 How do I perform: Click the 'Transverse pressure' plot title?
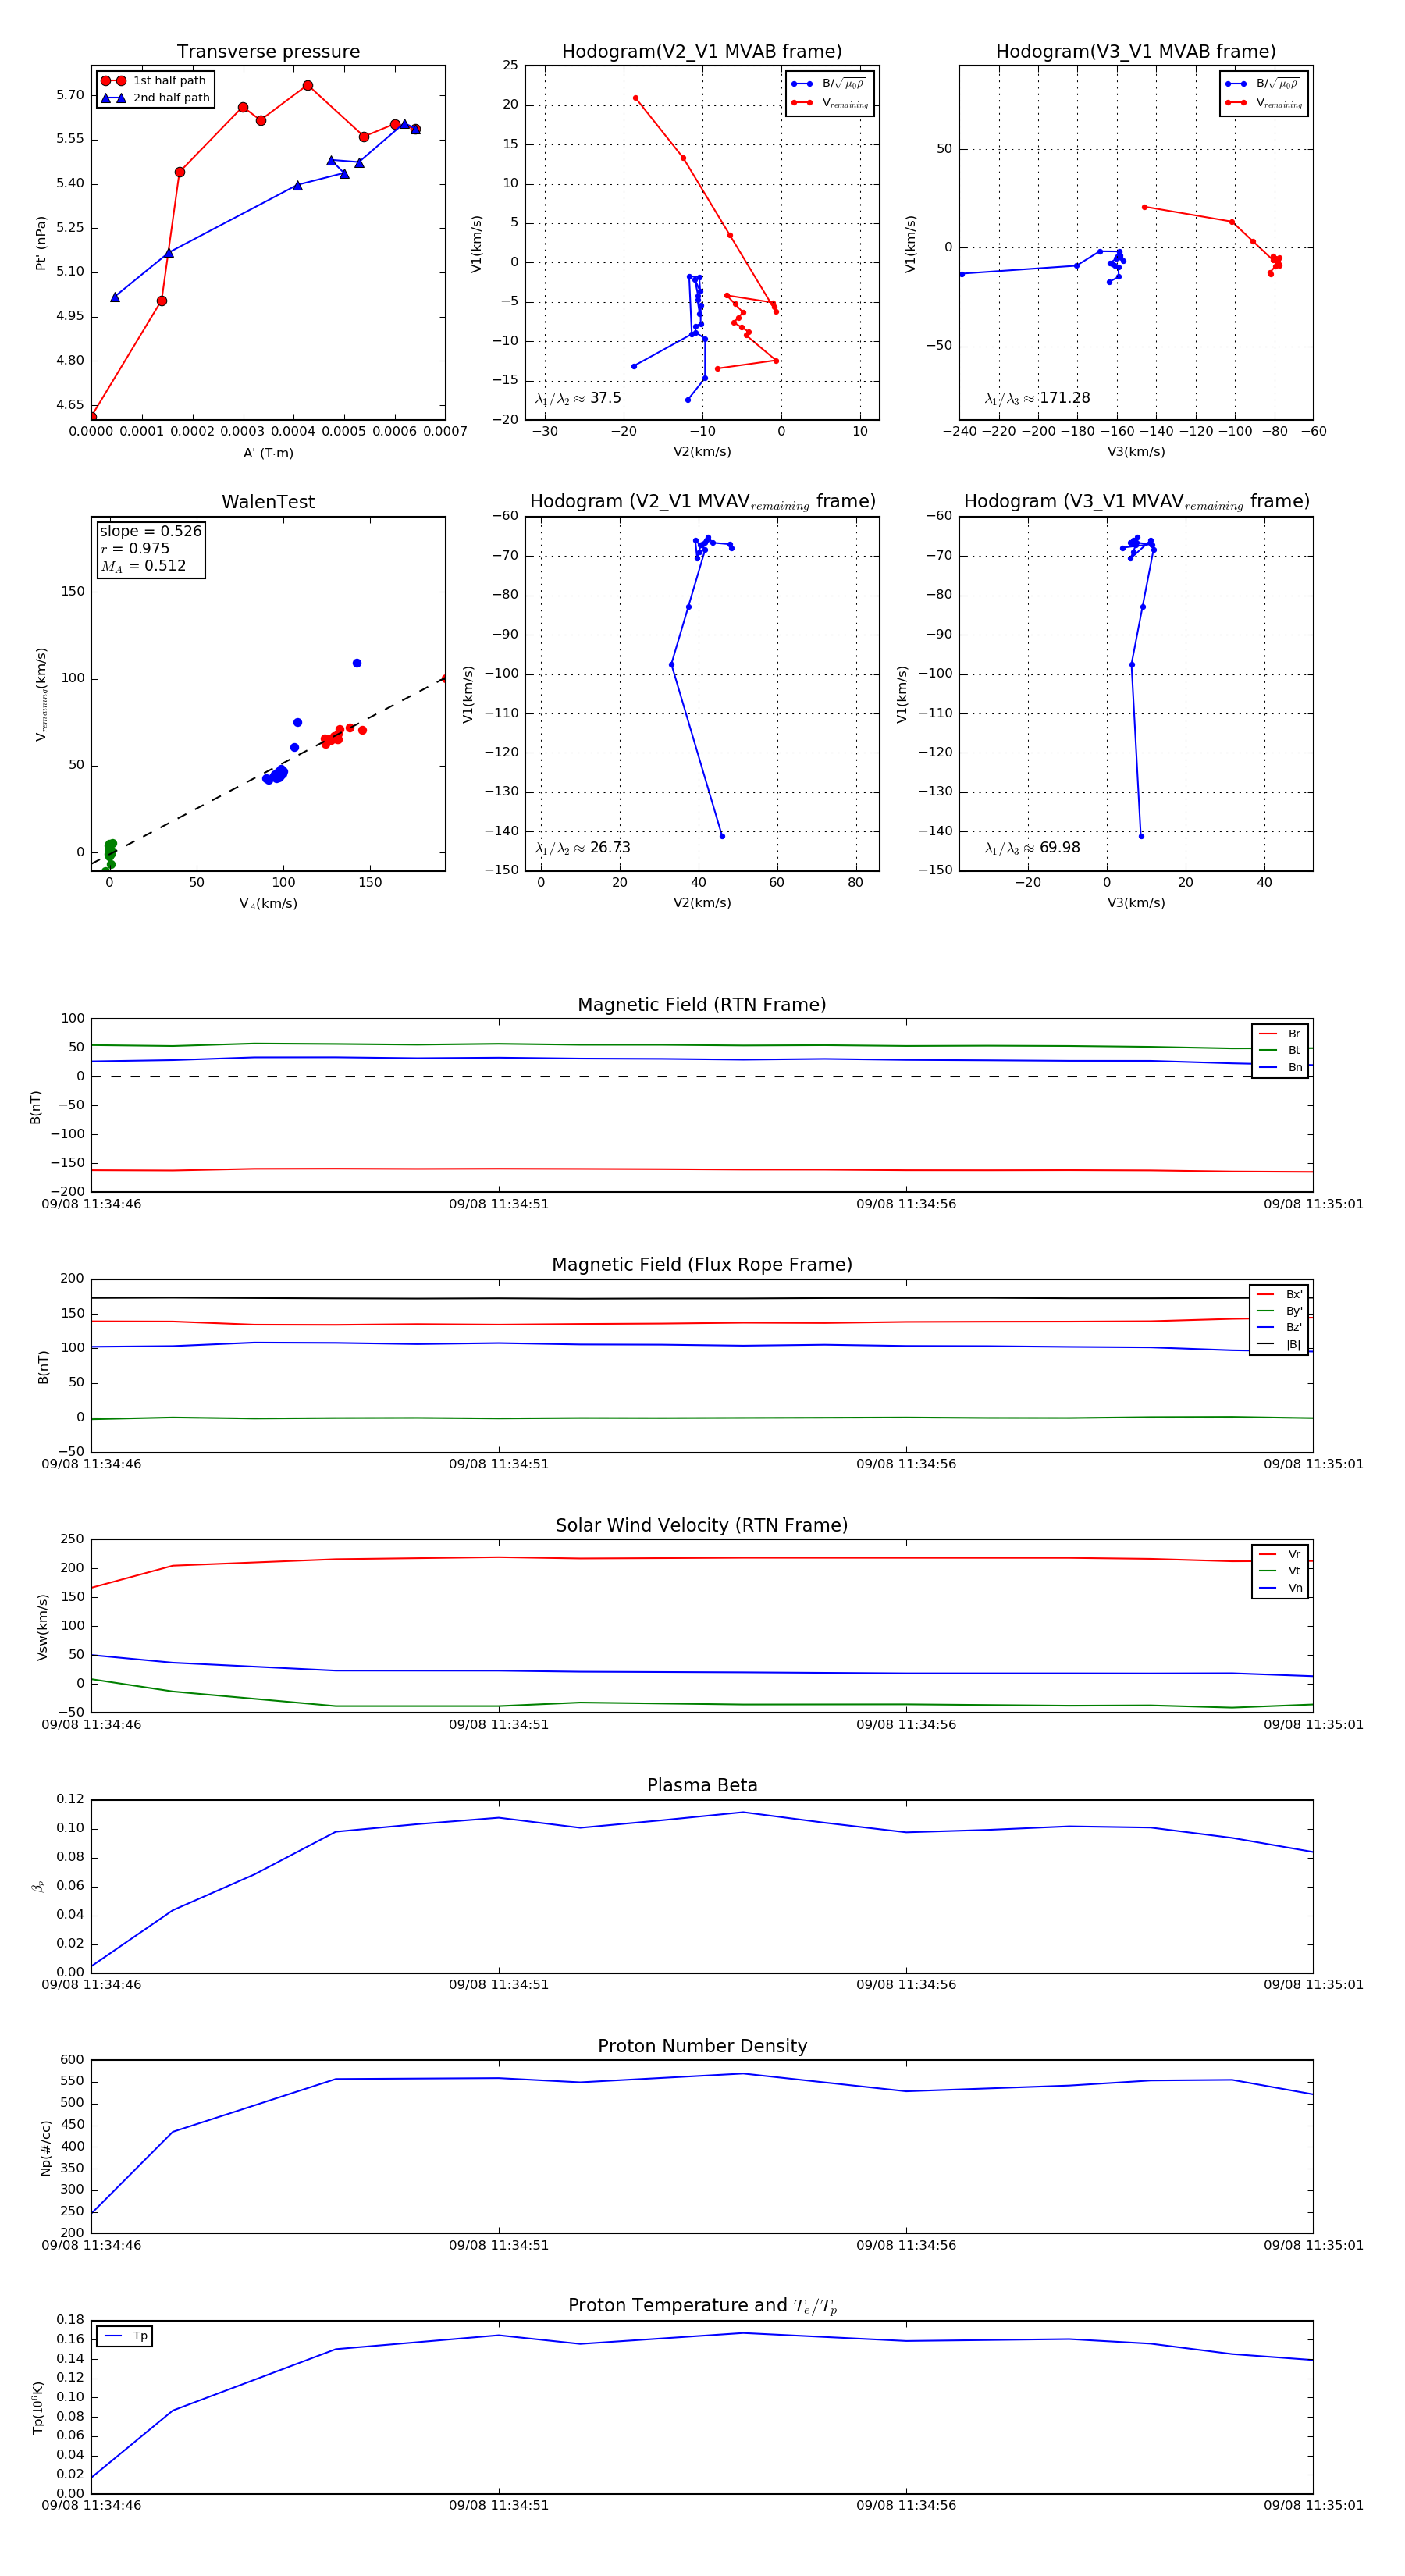[x=268, y=52]
